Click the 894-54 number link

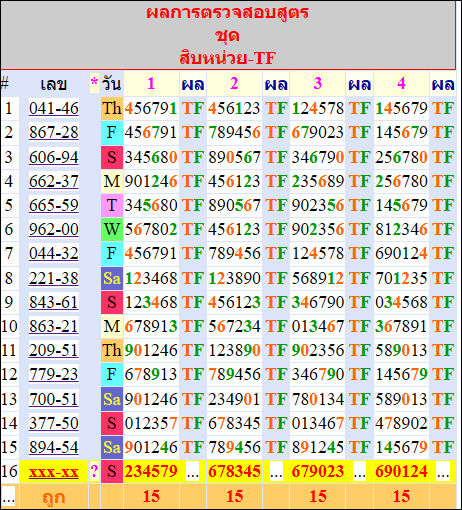(x=54, y=447)
